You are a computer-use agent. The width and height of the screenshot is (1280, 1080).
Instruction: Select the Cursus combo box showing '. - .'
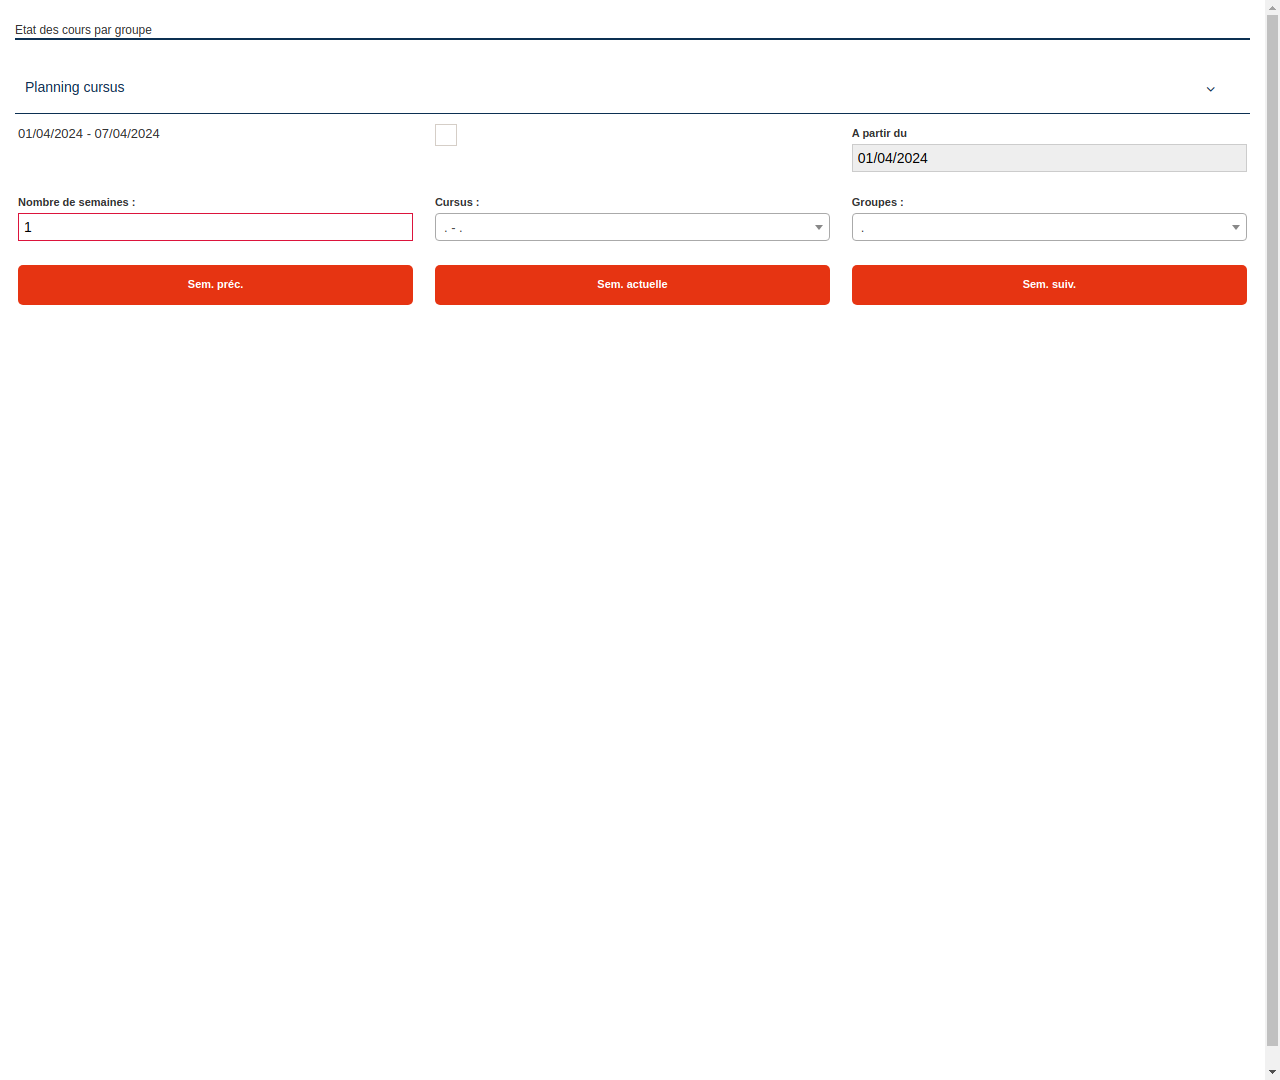(632, 227)
